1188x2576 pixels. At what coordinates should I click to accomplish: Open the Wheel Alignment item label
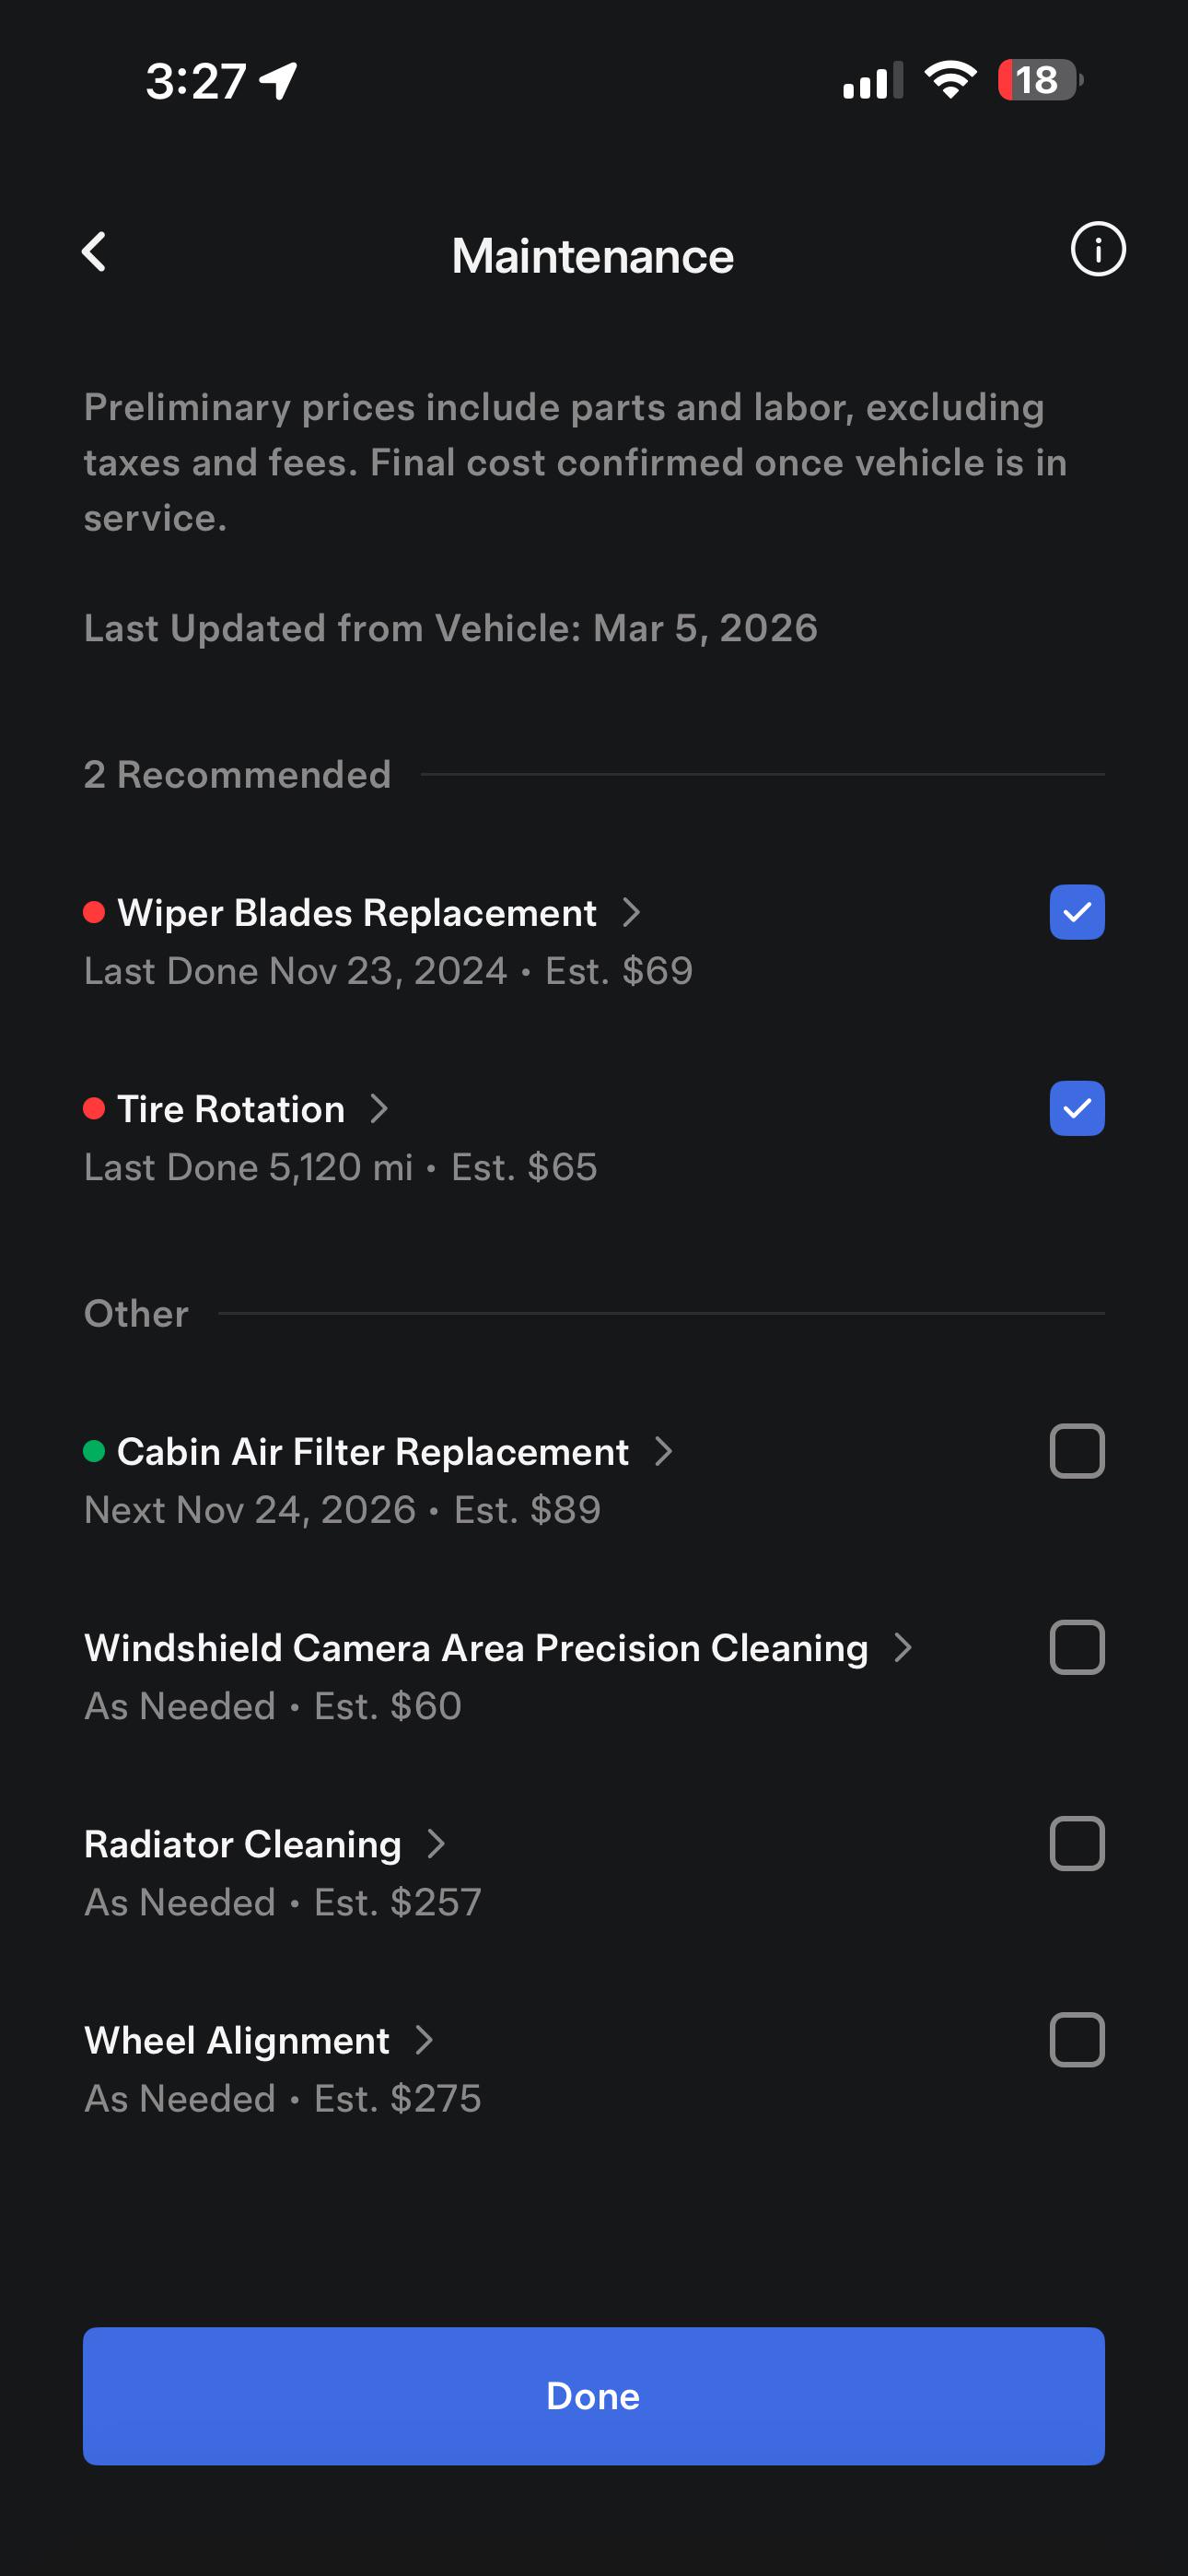pyautogui.click(x=237, y=2040)
